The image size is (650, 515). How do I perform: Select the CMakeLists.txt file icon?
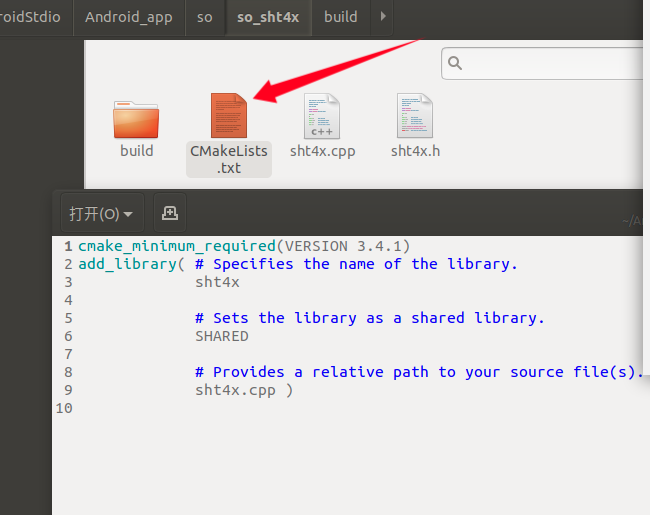(x=229, y=116)
